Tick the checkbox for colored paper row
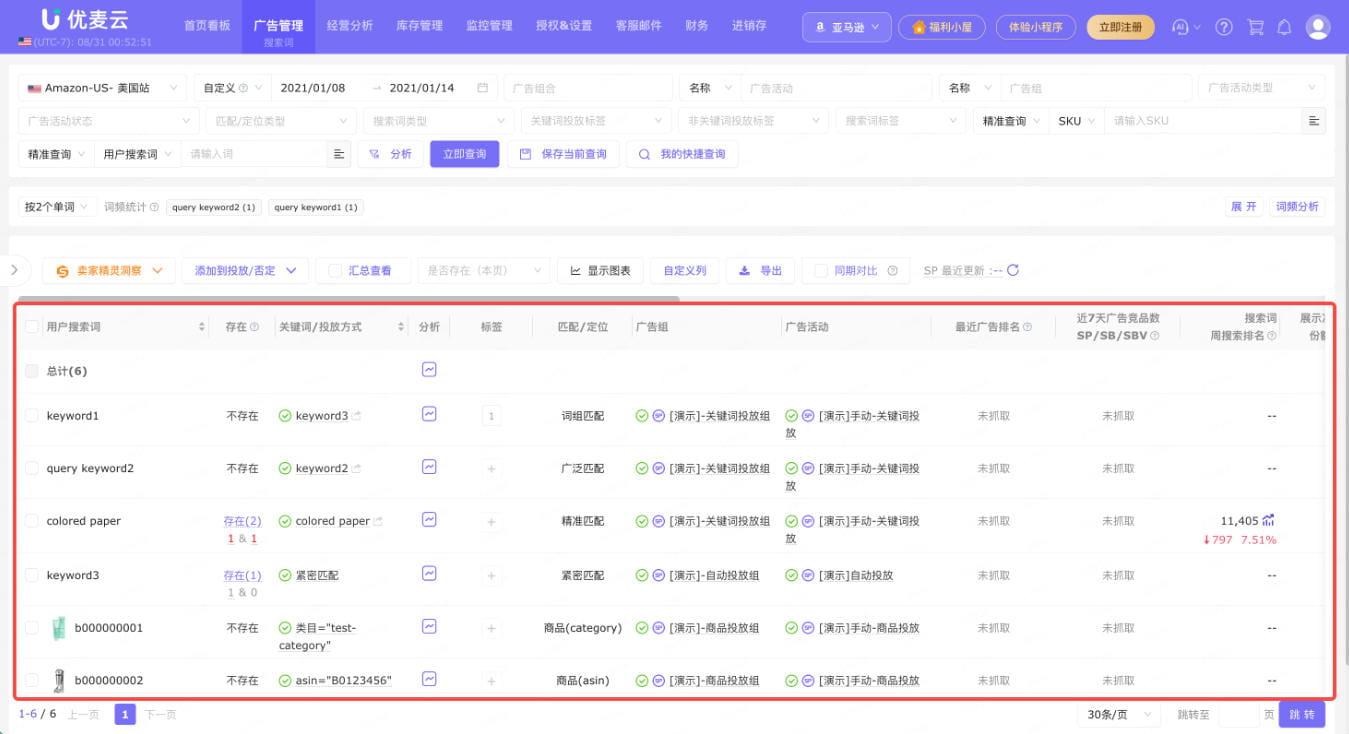Image resolution: width=1349 pixels, height=734 pixels. 32,521
